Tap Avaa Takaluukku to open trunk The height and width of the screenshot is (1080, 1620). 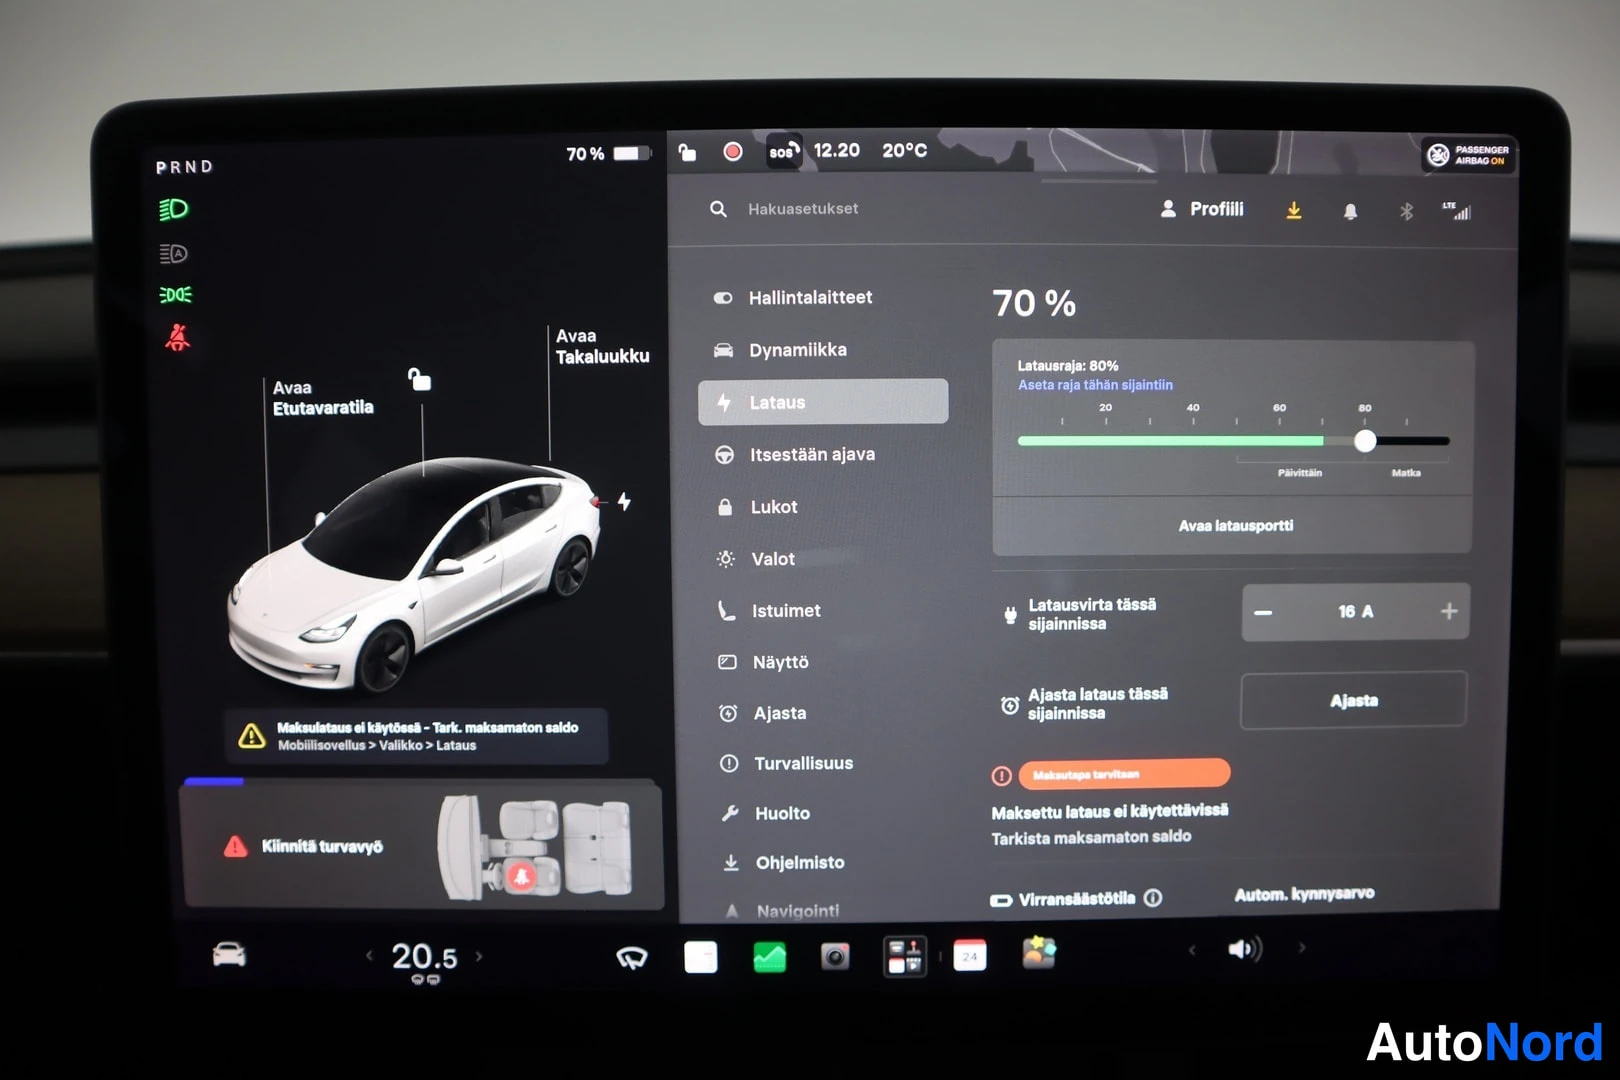[x=602, y=346]
